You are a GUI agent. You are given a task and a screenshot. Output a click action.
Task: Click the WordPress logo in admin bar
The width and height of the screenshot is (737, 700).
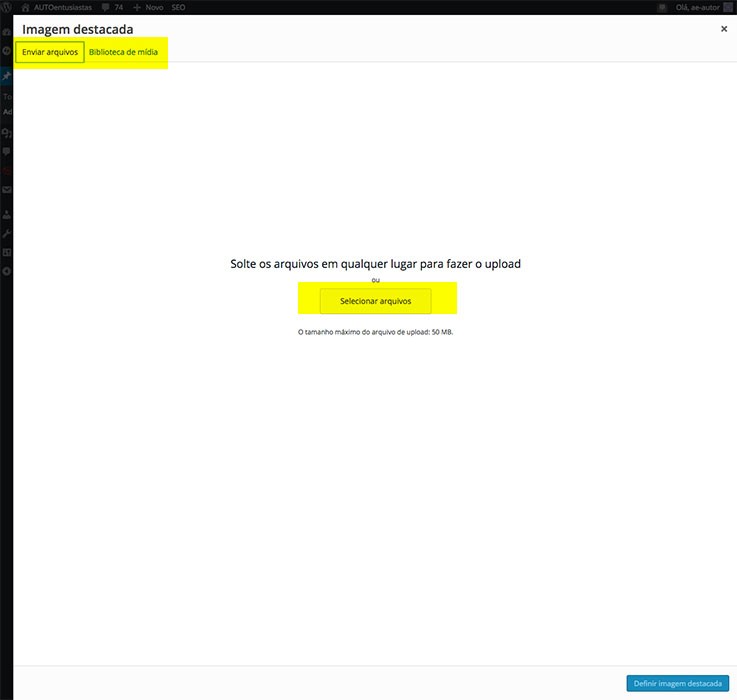[7, 7]
